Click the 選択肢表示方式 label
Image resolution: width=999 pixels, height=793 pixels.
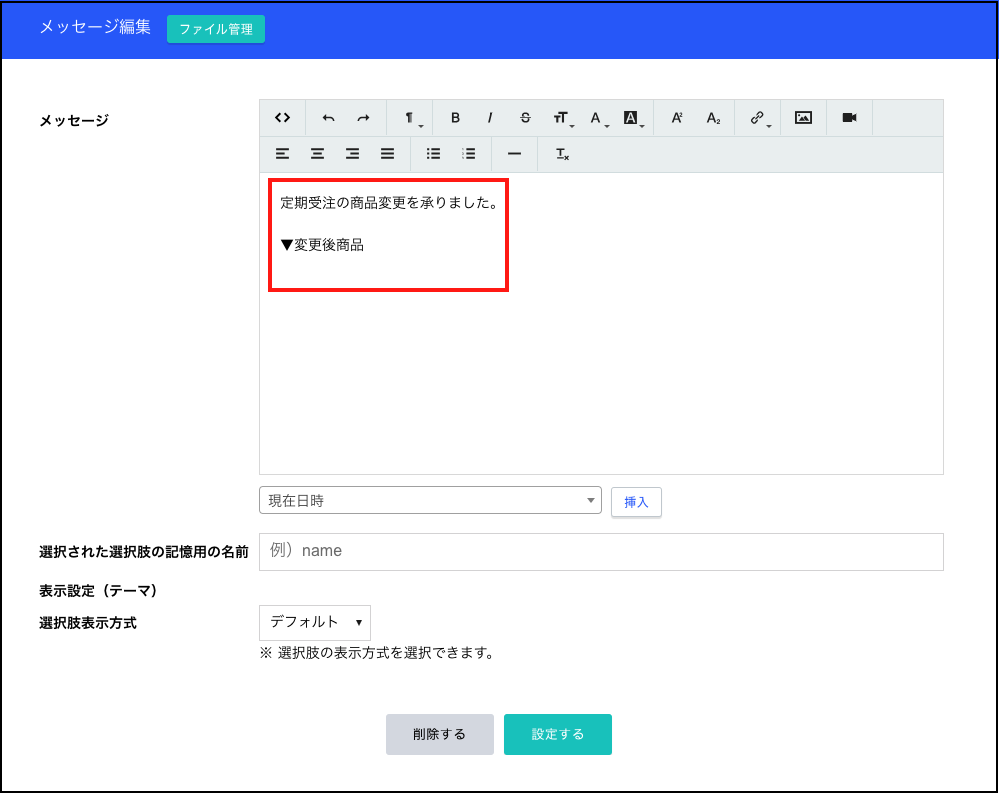click(88, 623)
